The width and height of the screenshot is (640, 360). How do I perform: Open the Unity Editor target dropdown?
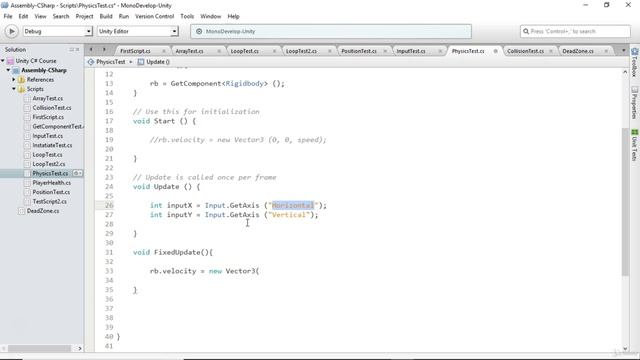coord(138,31)
